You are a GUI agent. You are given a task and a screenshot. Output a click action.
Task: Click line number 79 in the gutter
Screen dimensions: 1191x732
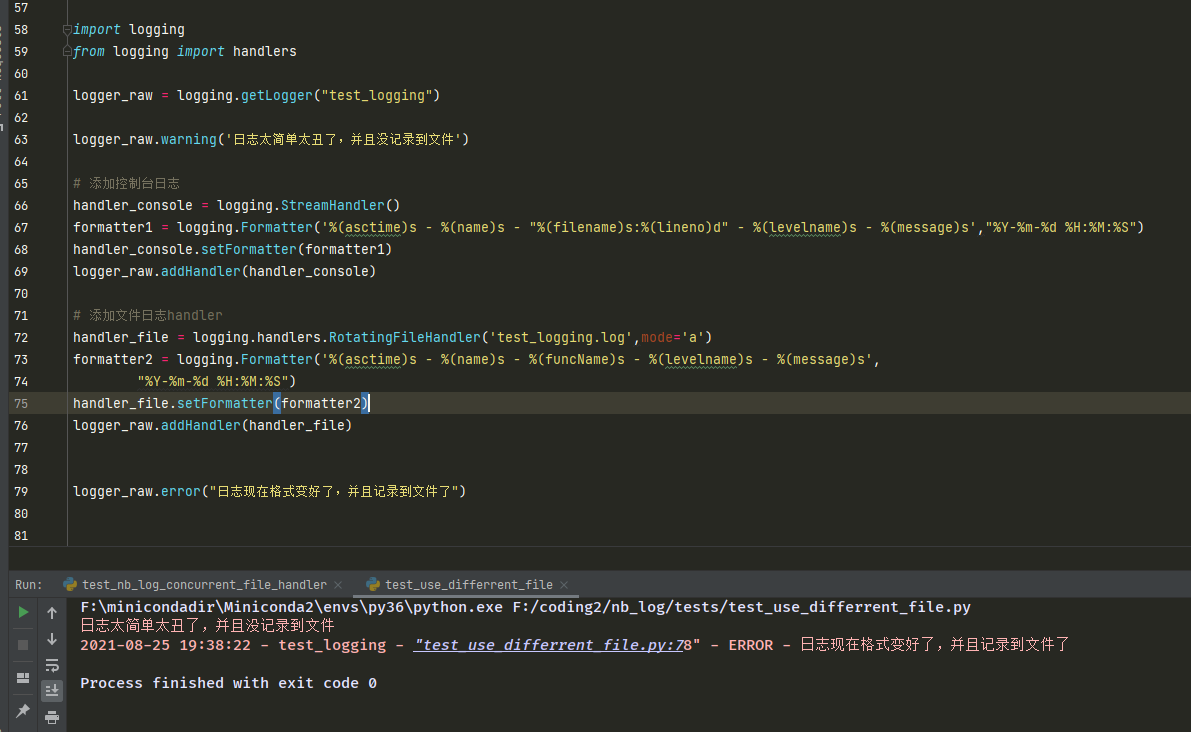click(x=22, y=492)
